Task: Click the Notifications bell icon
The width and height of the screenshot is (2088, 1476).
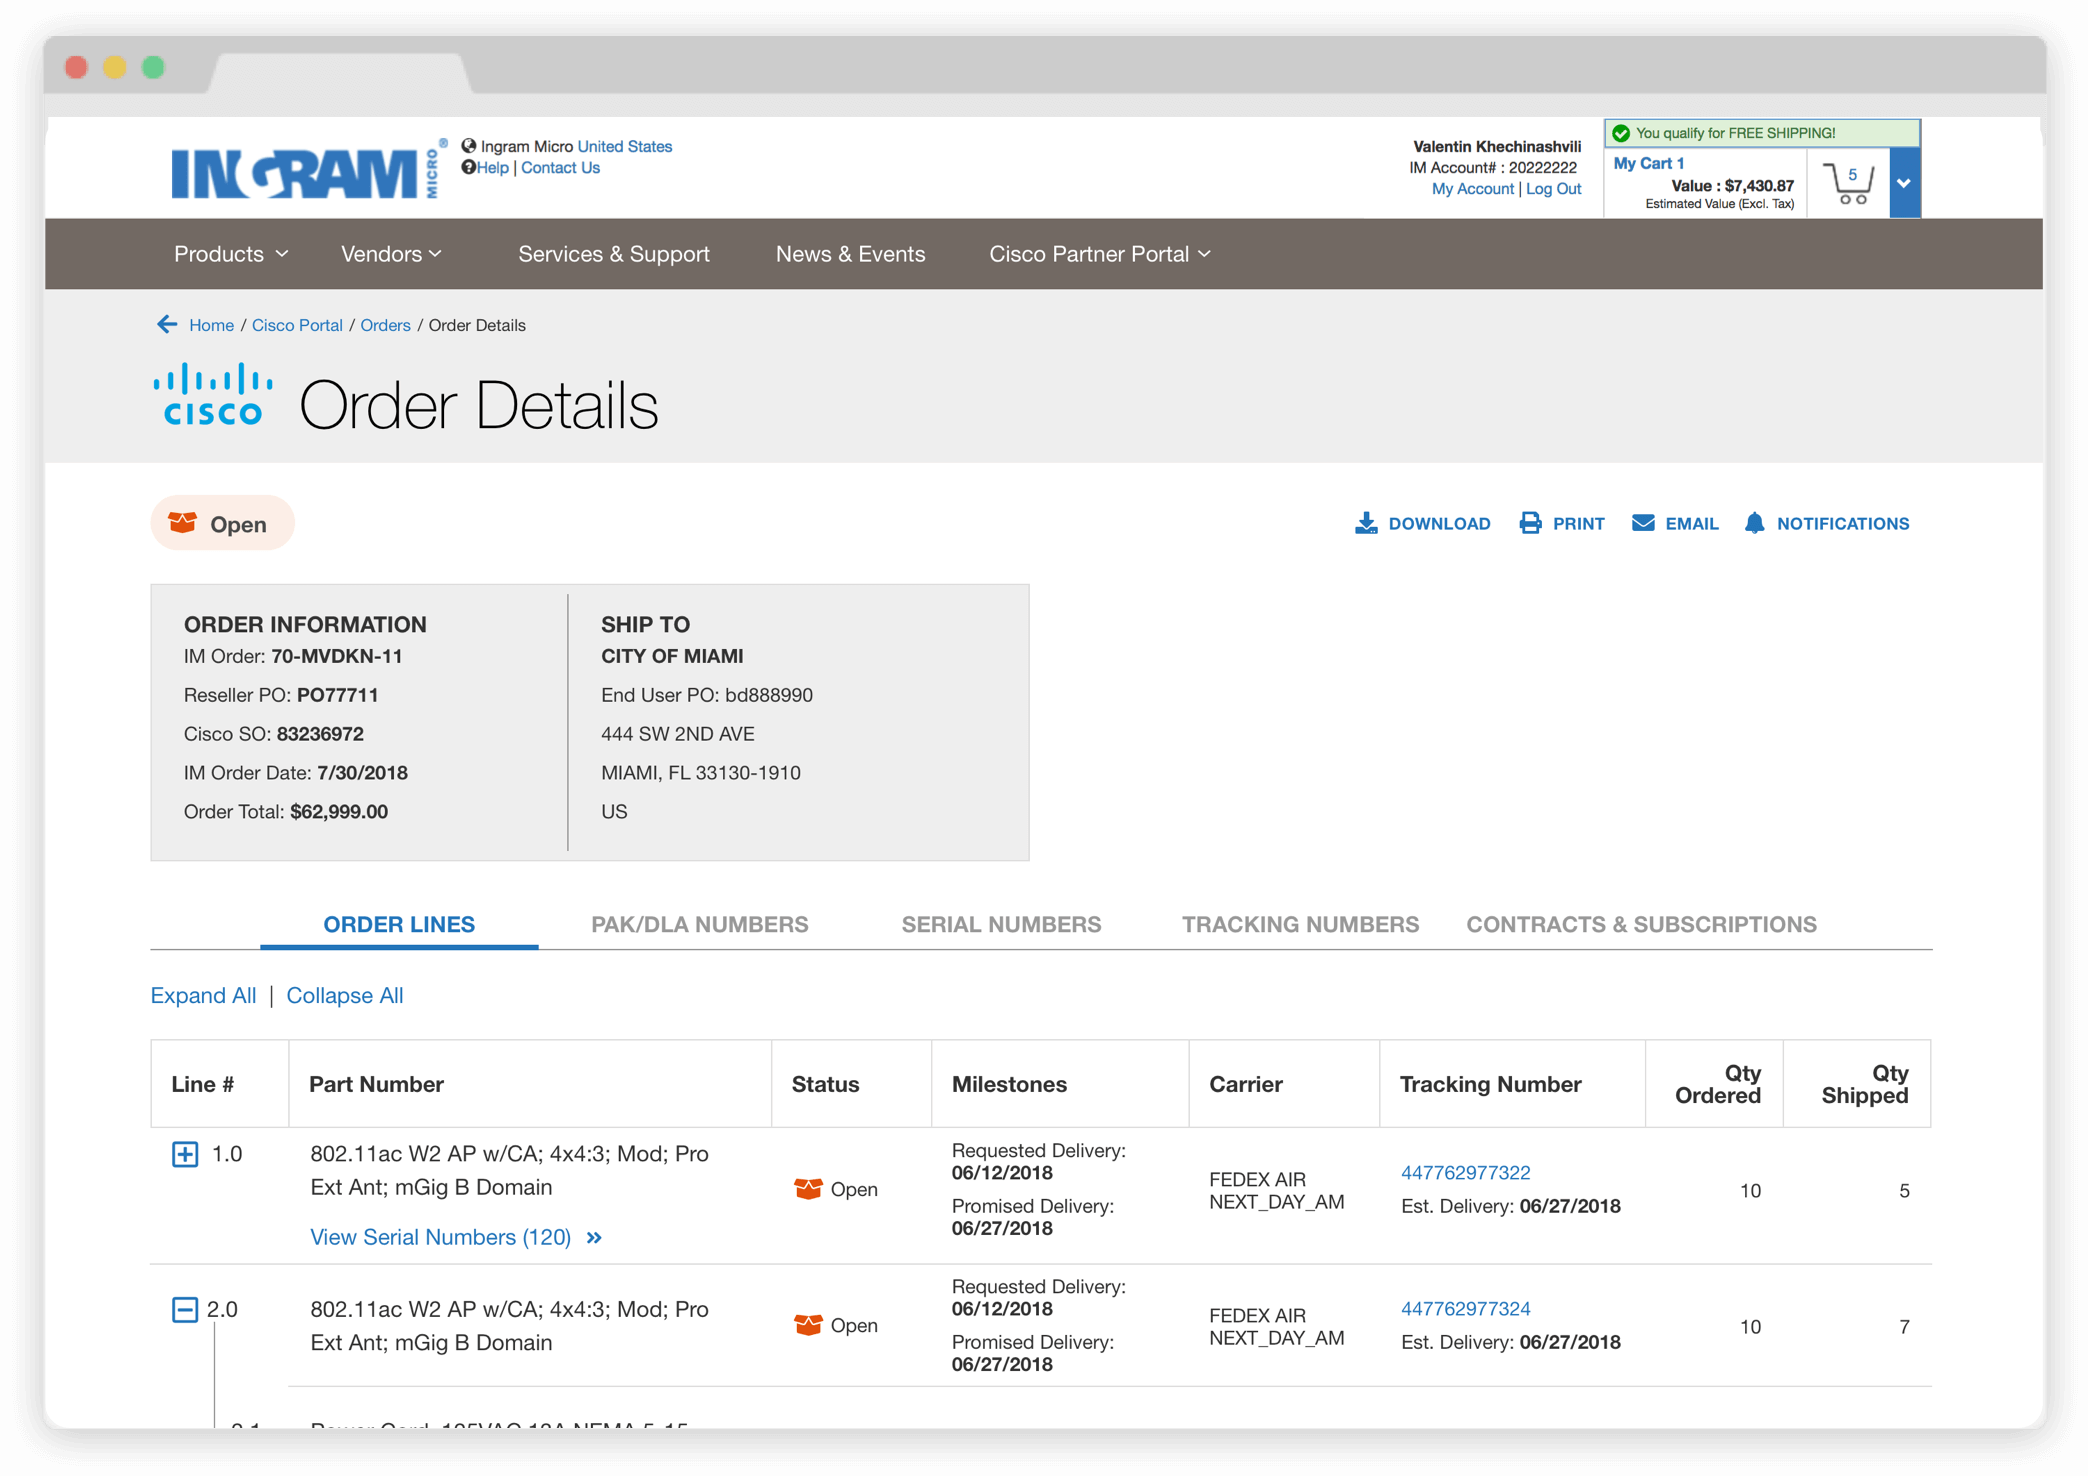Action: pyautogui.click(x=1754, y=523)
